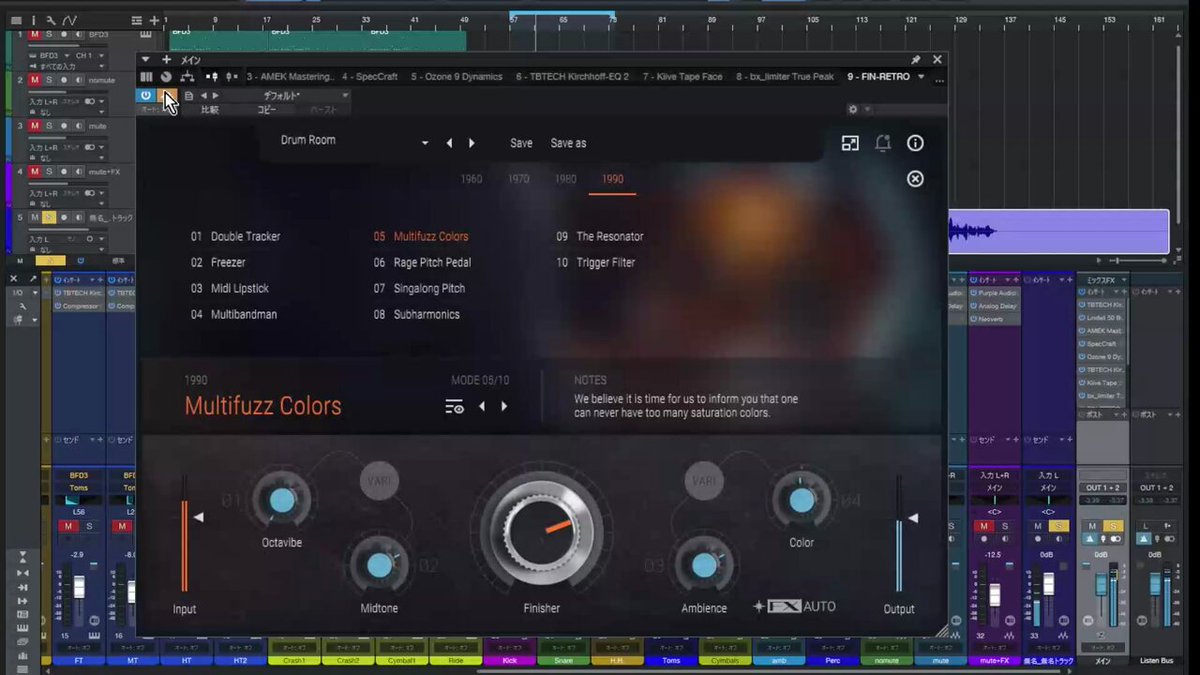Click the Color knob
1200x675 pixels.
[x=802, y=500]
